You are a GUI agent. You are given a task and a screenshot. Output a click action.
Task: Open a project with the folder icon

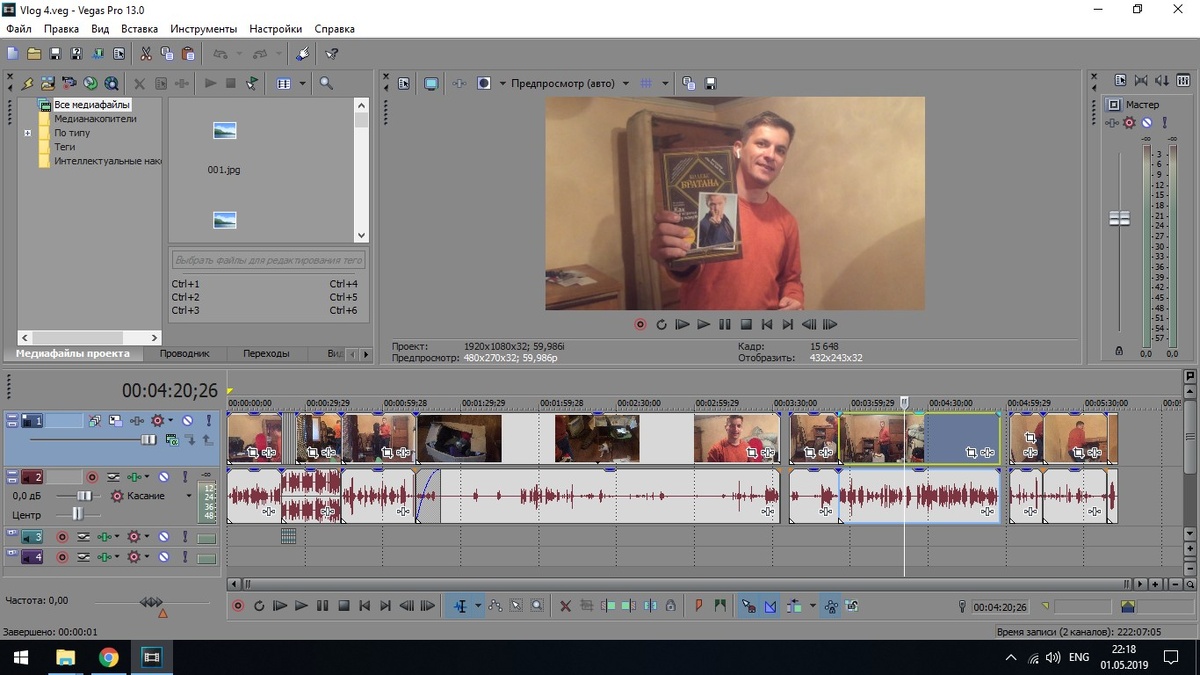(x=34, y=53)
